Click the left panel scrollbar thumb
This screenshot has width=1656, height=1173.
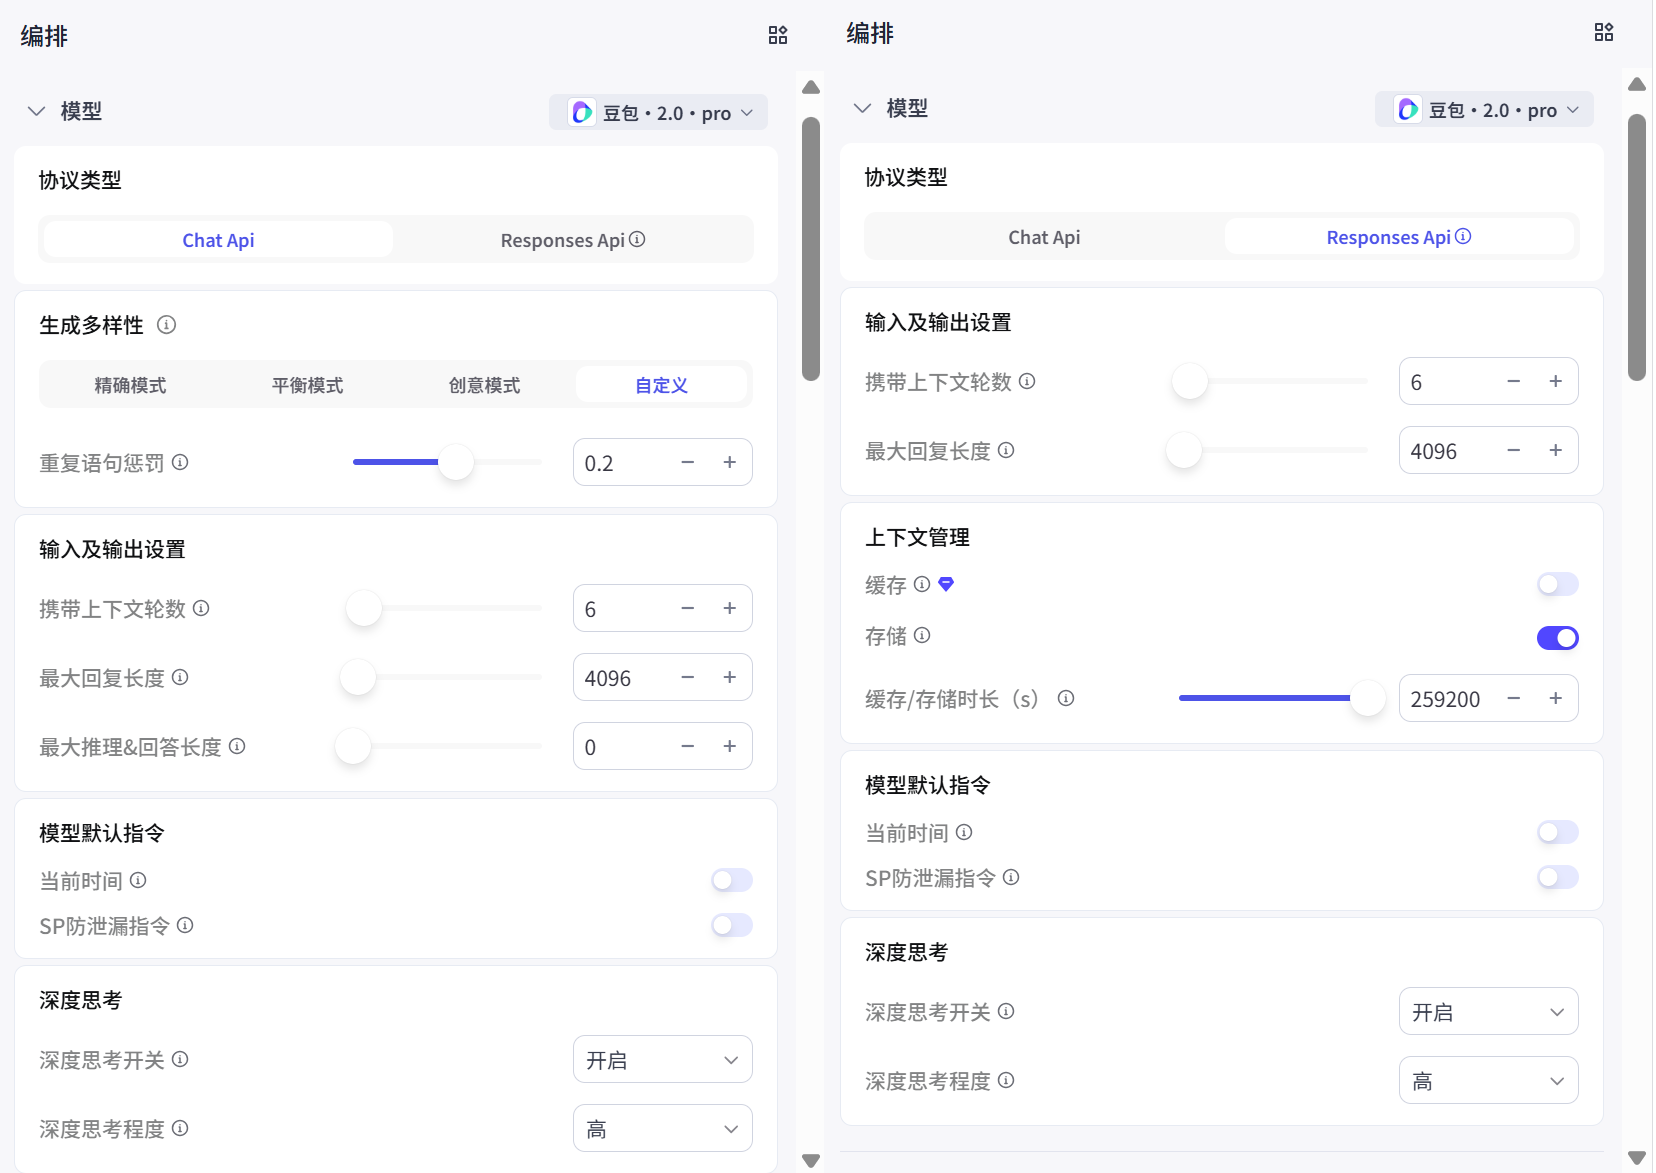click(x=811, y=249)
